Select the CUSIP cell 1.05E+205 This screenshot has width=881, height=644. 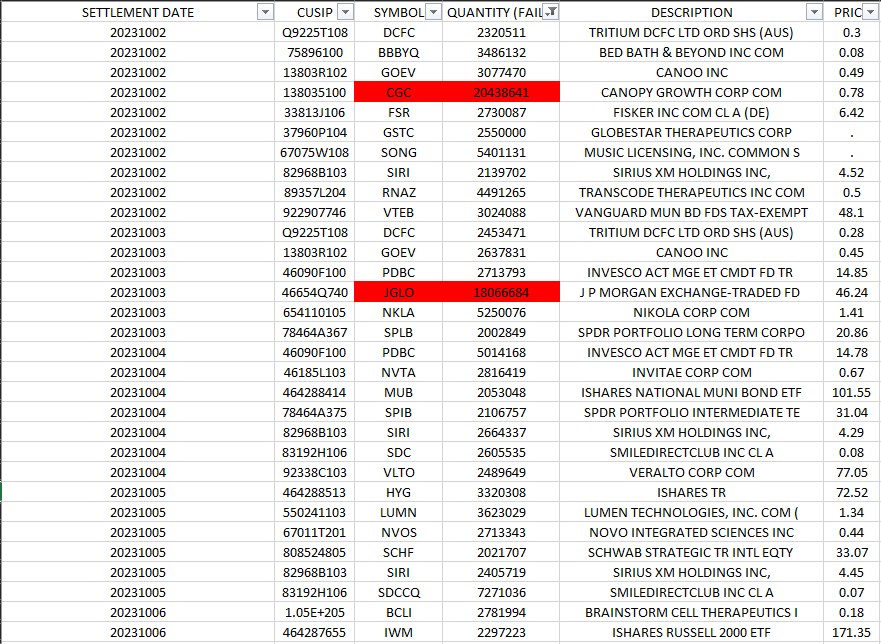click(315, 613)
